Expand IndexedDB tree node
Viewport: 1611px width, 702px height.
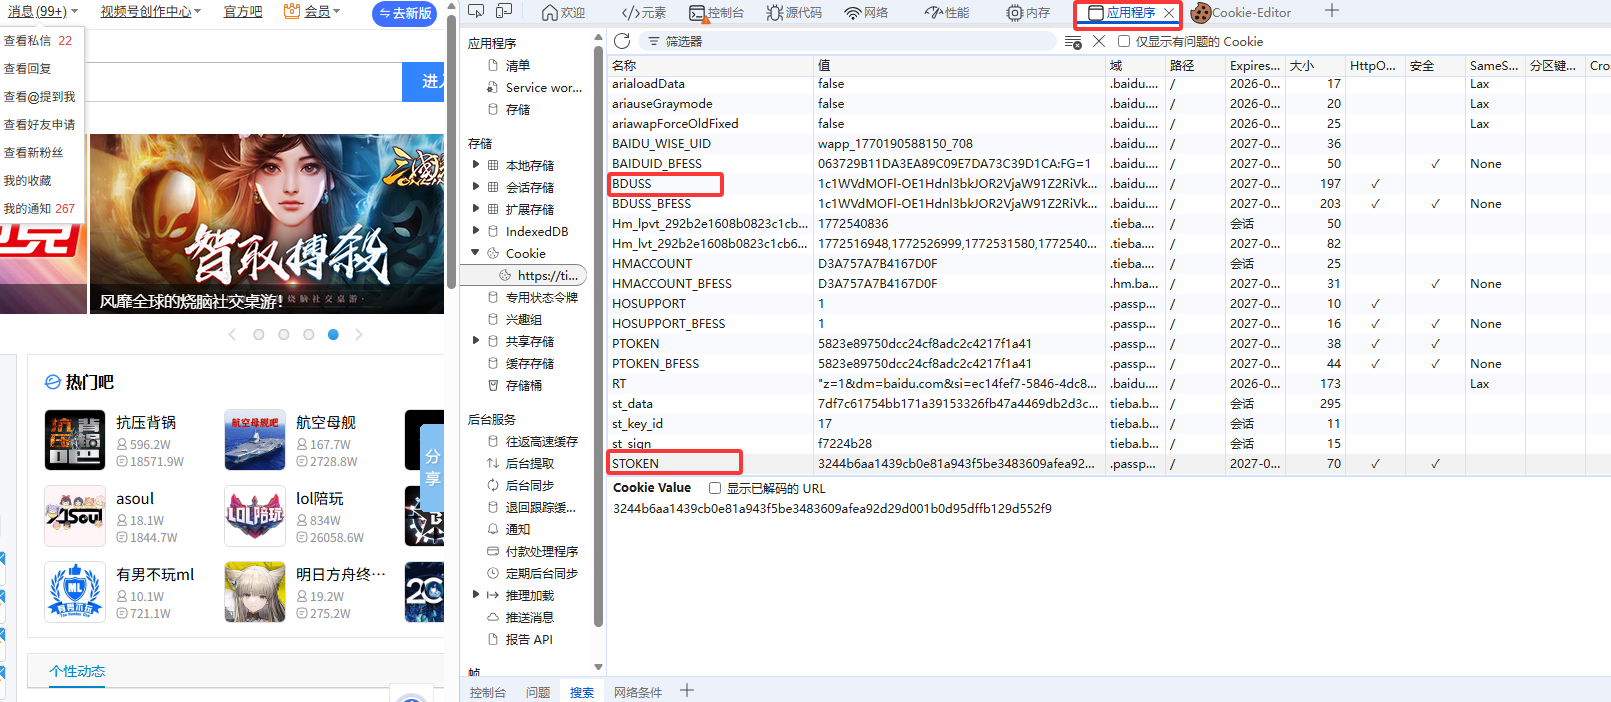click(475, 231)
